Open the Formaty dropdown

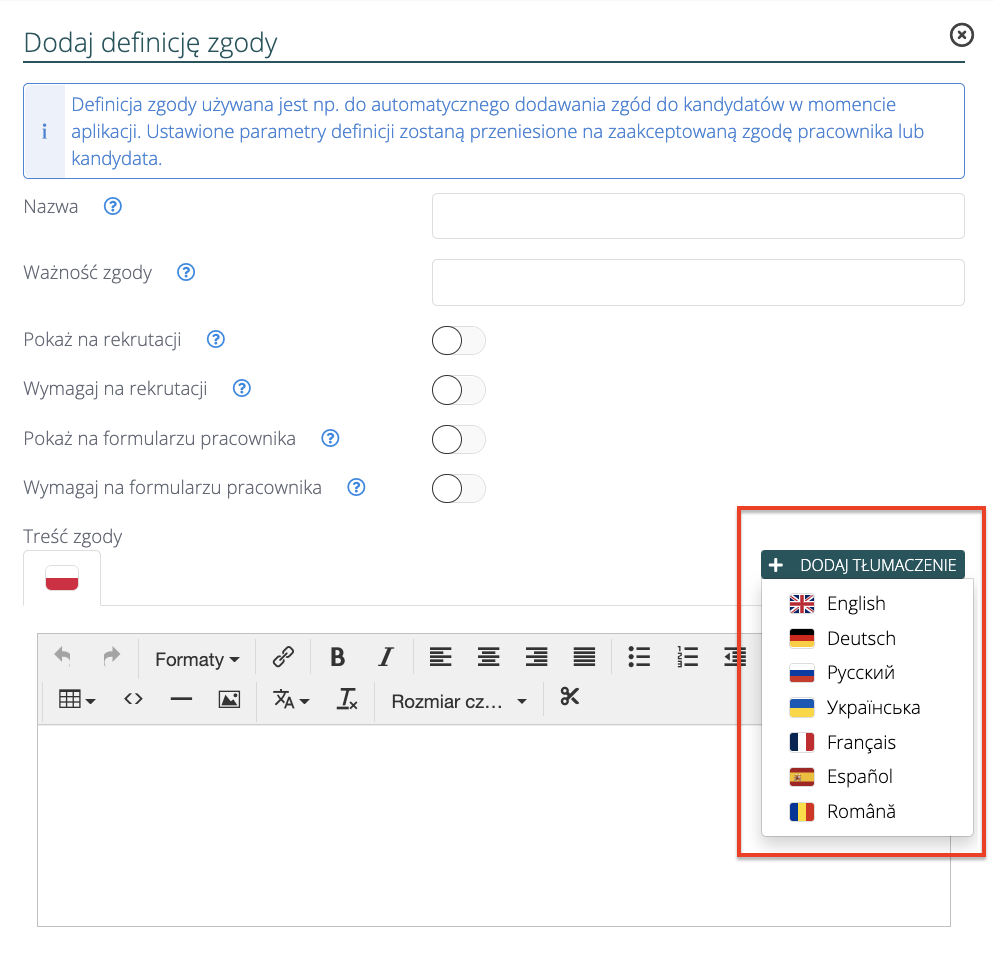[x=197, y=659]
